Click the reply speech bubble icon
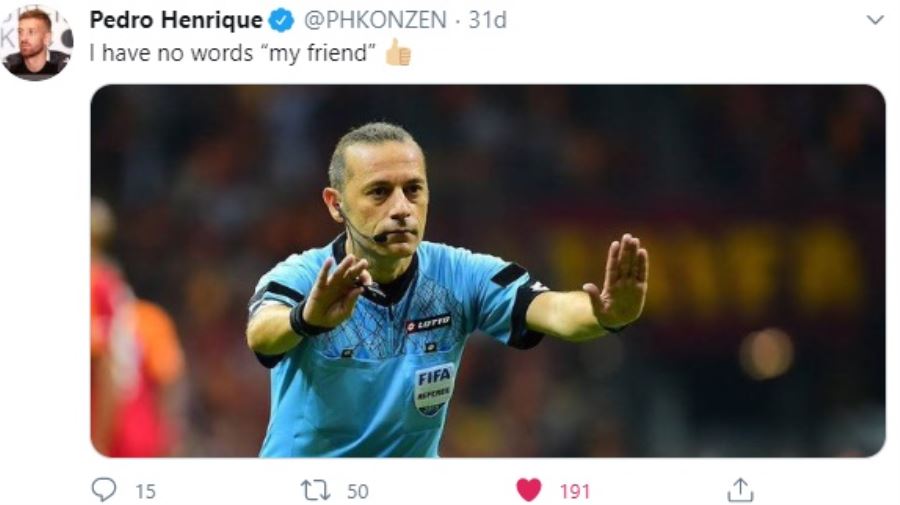The width and height of the screenshot is (900, 505). 104,490
